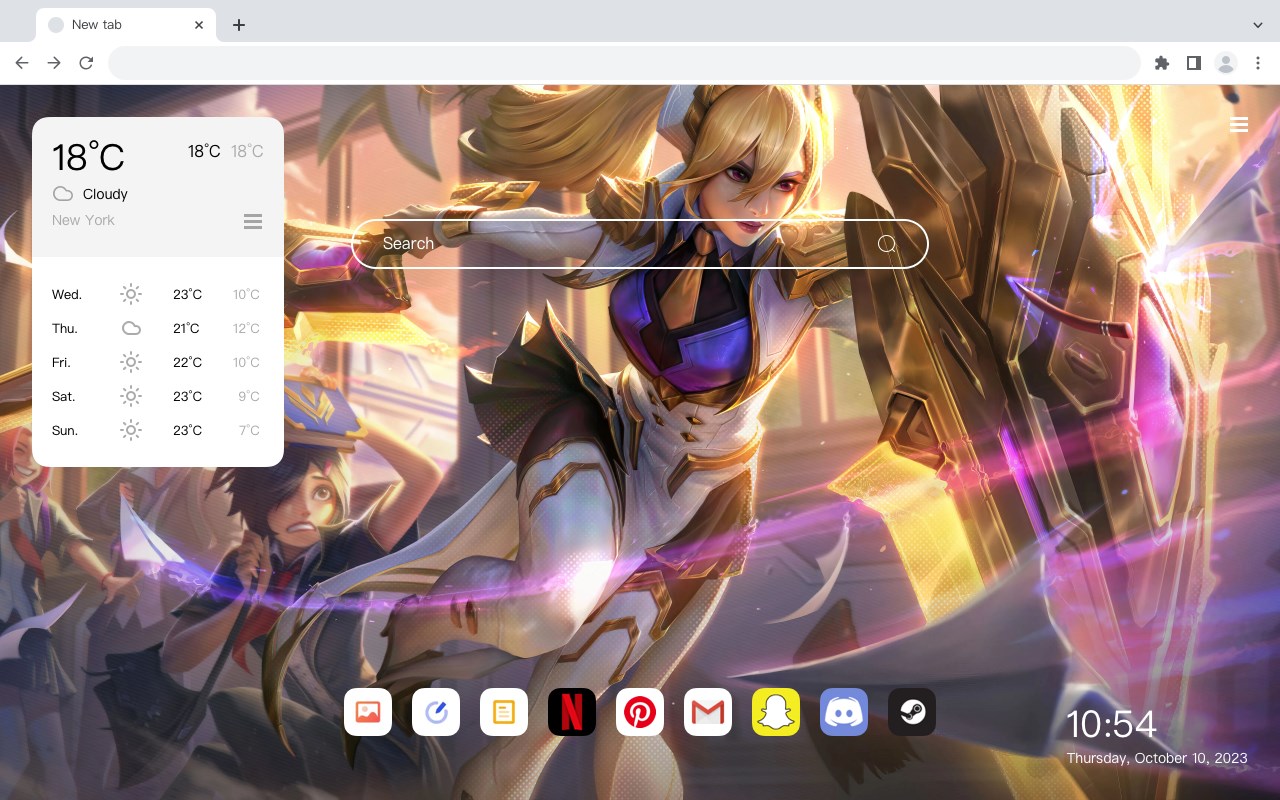
Task: Select the Sat. forecast day label
Action: click(x=64, y=396)
